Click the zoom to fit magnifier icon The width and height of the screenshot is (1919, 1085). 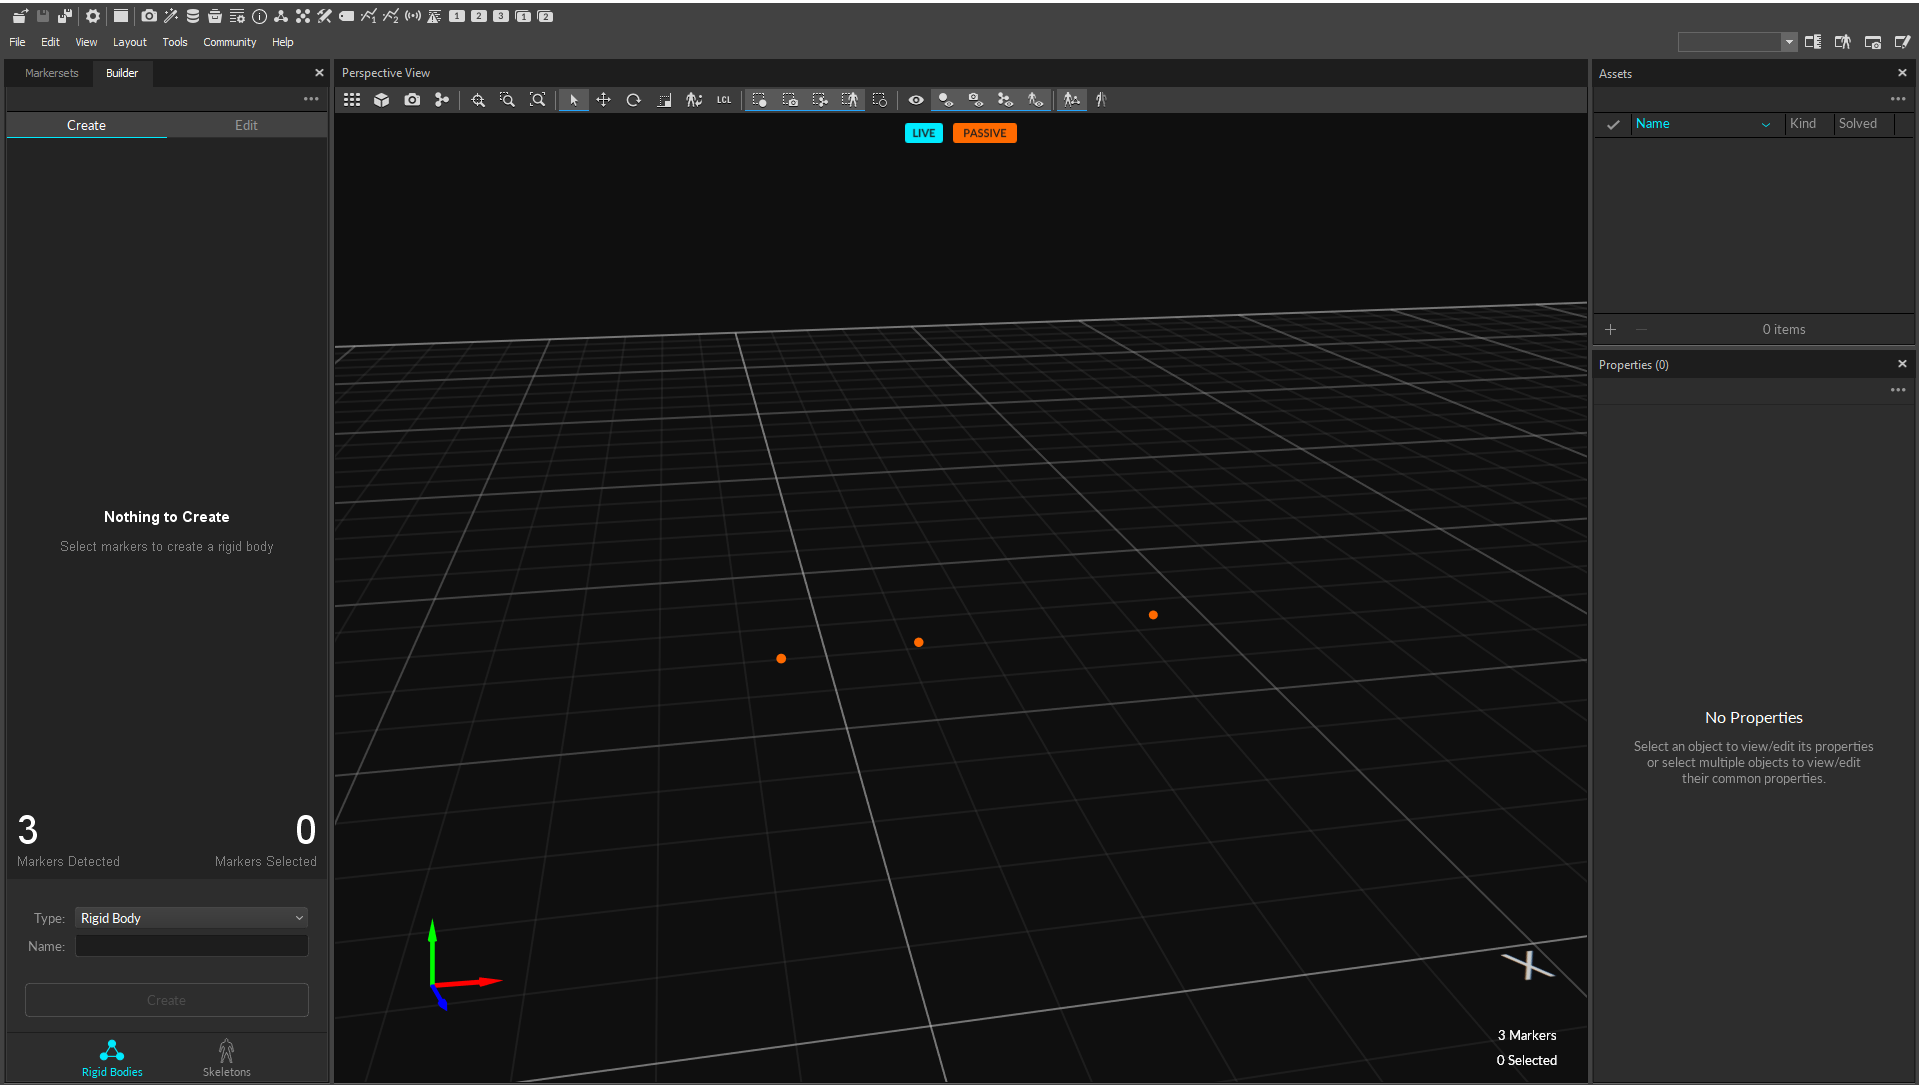point(537,100)
